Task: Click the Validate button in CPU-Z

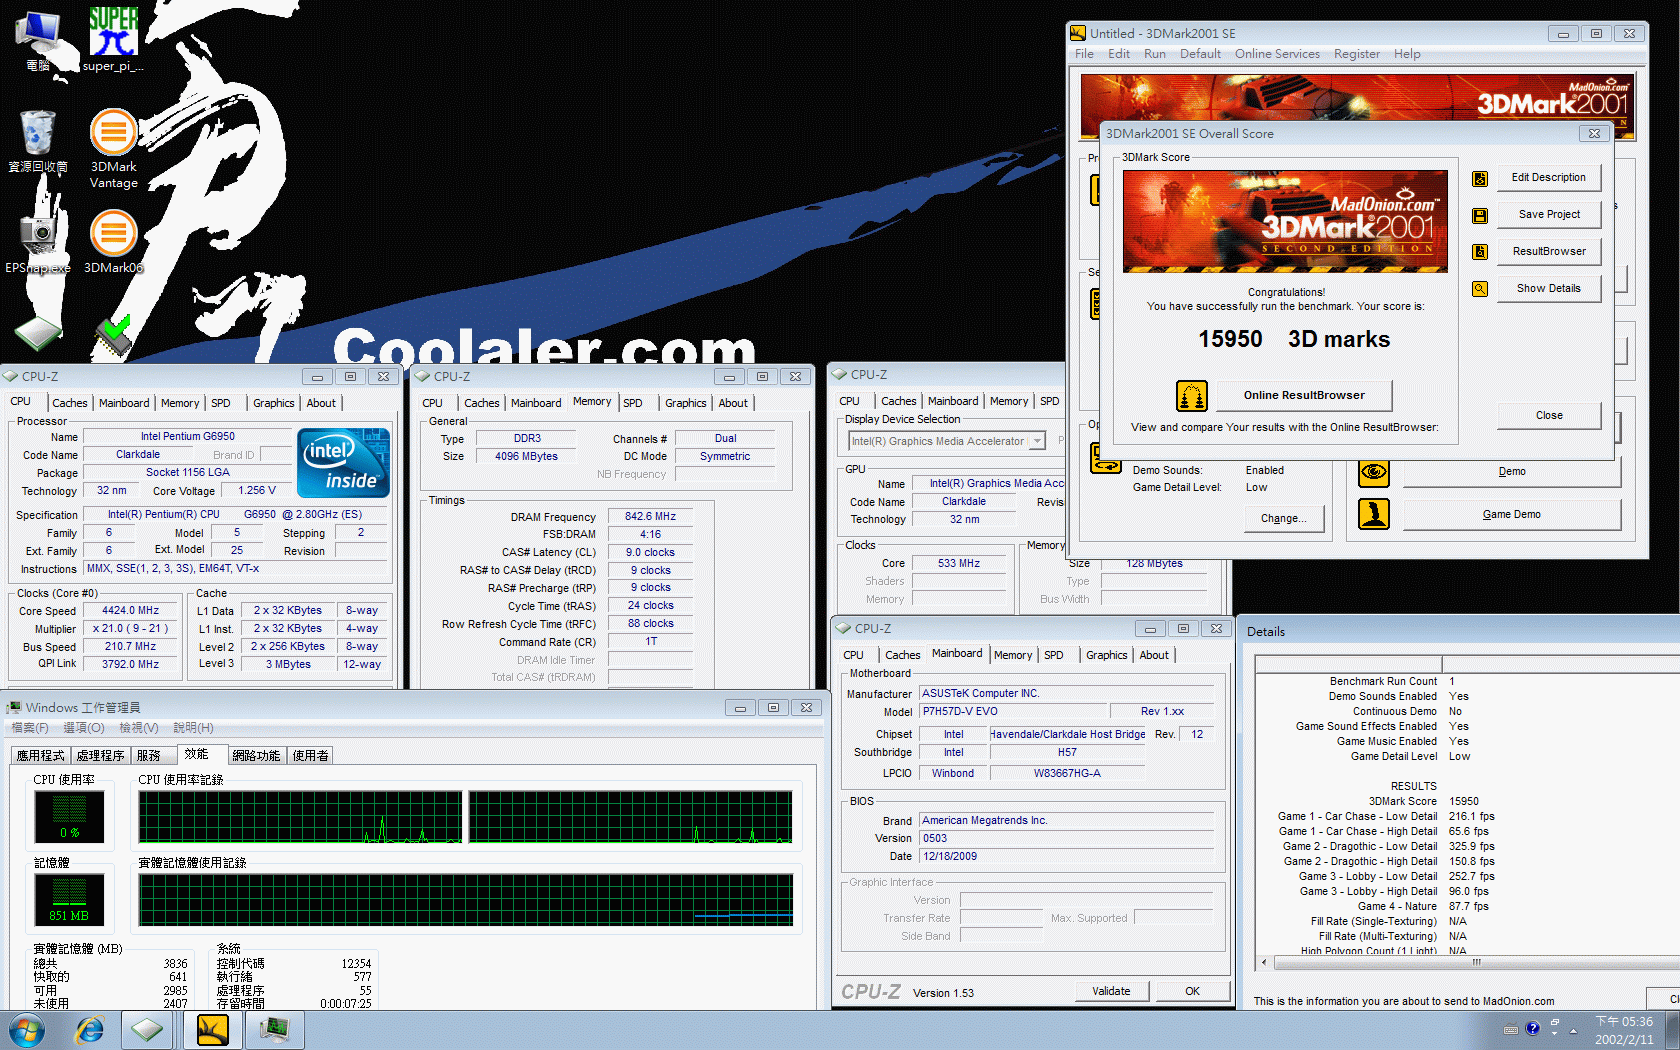Action: [1111, 992]
